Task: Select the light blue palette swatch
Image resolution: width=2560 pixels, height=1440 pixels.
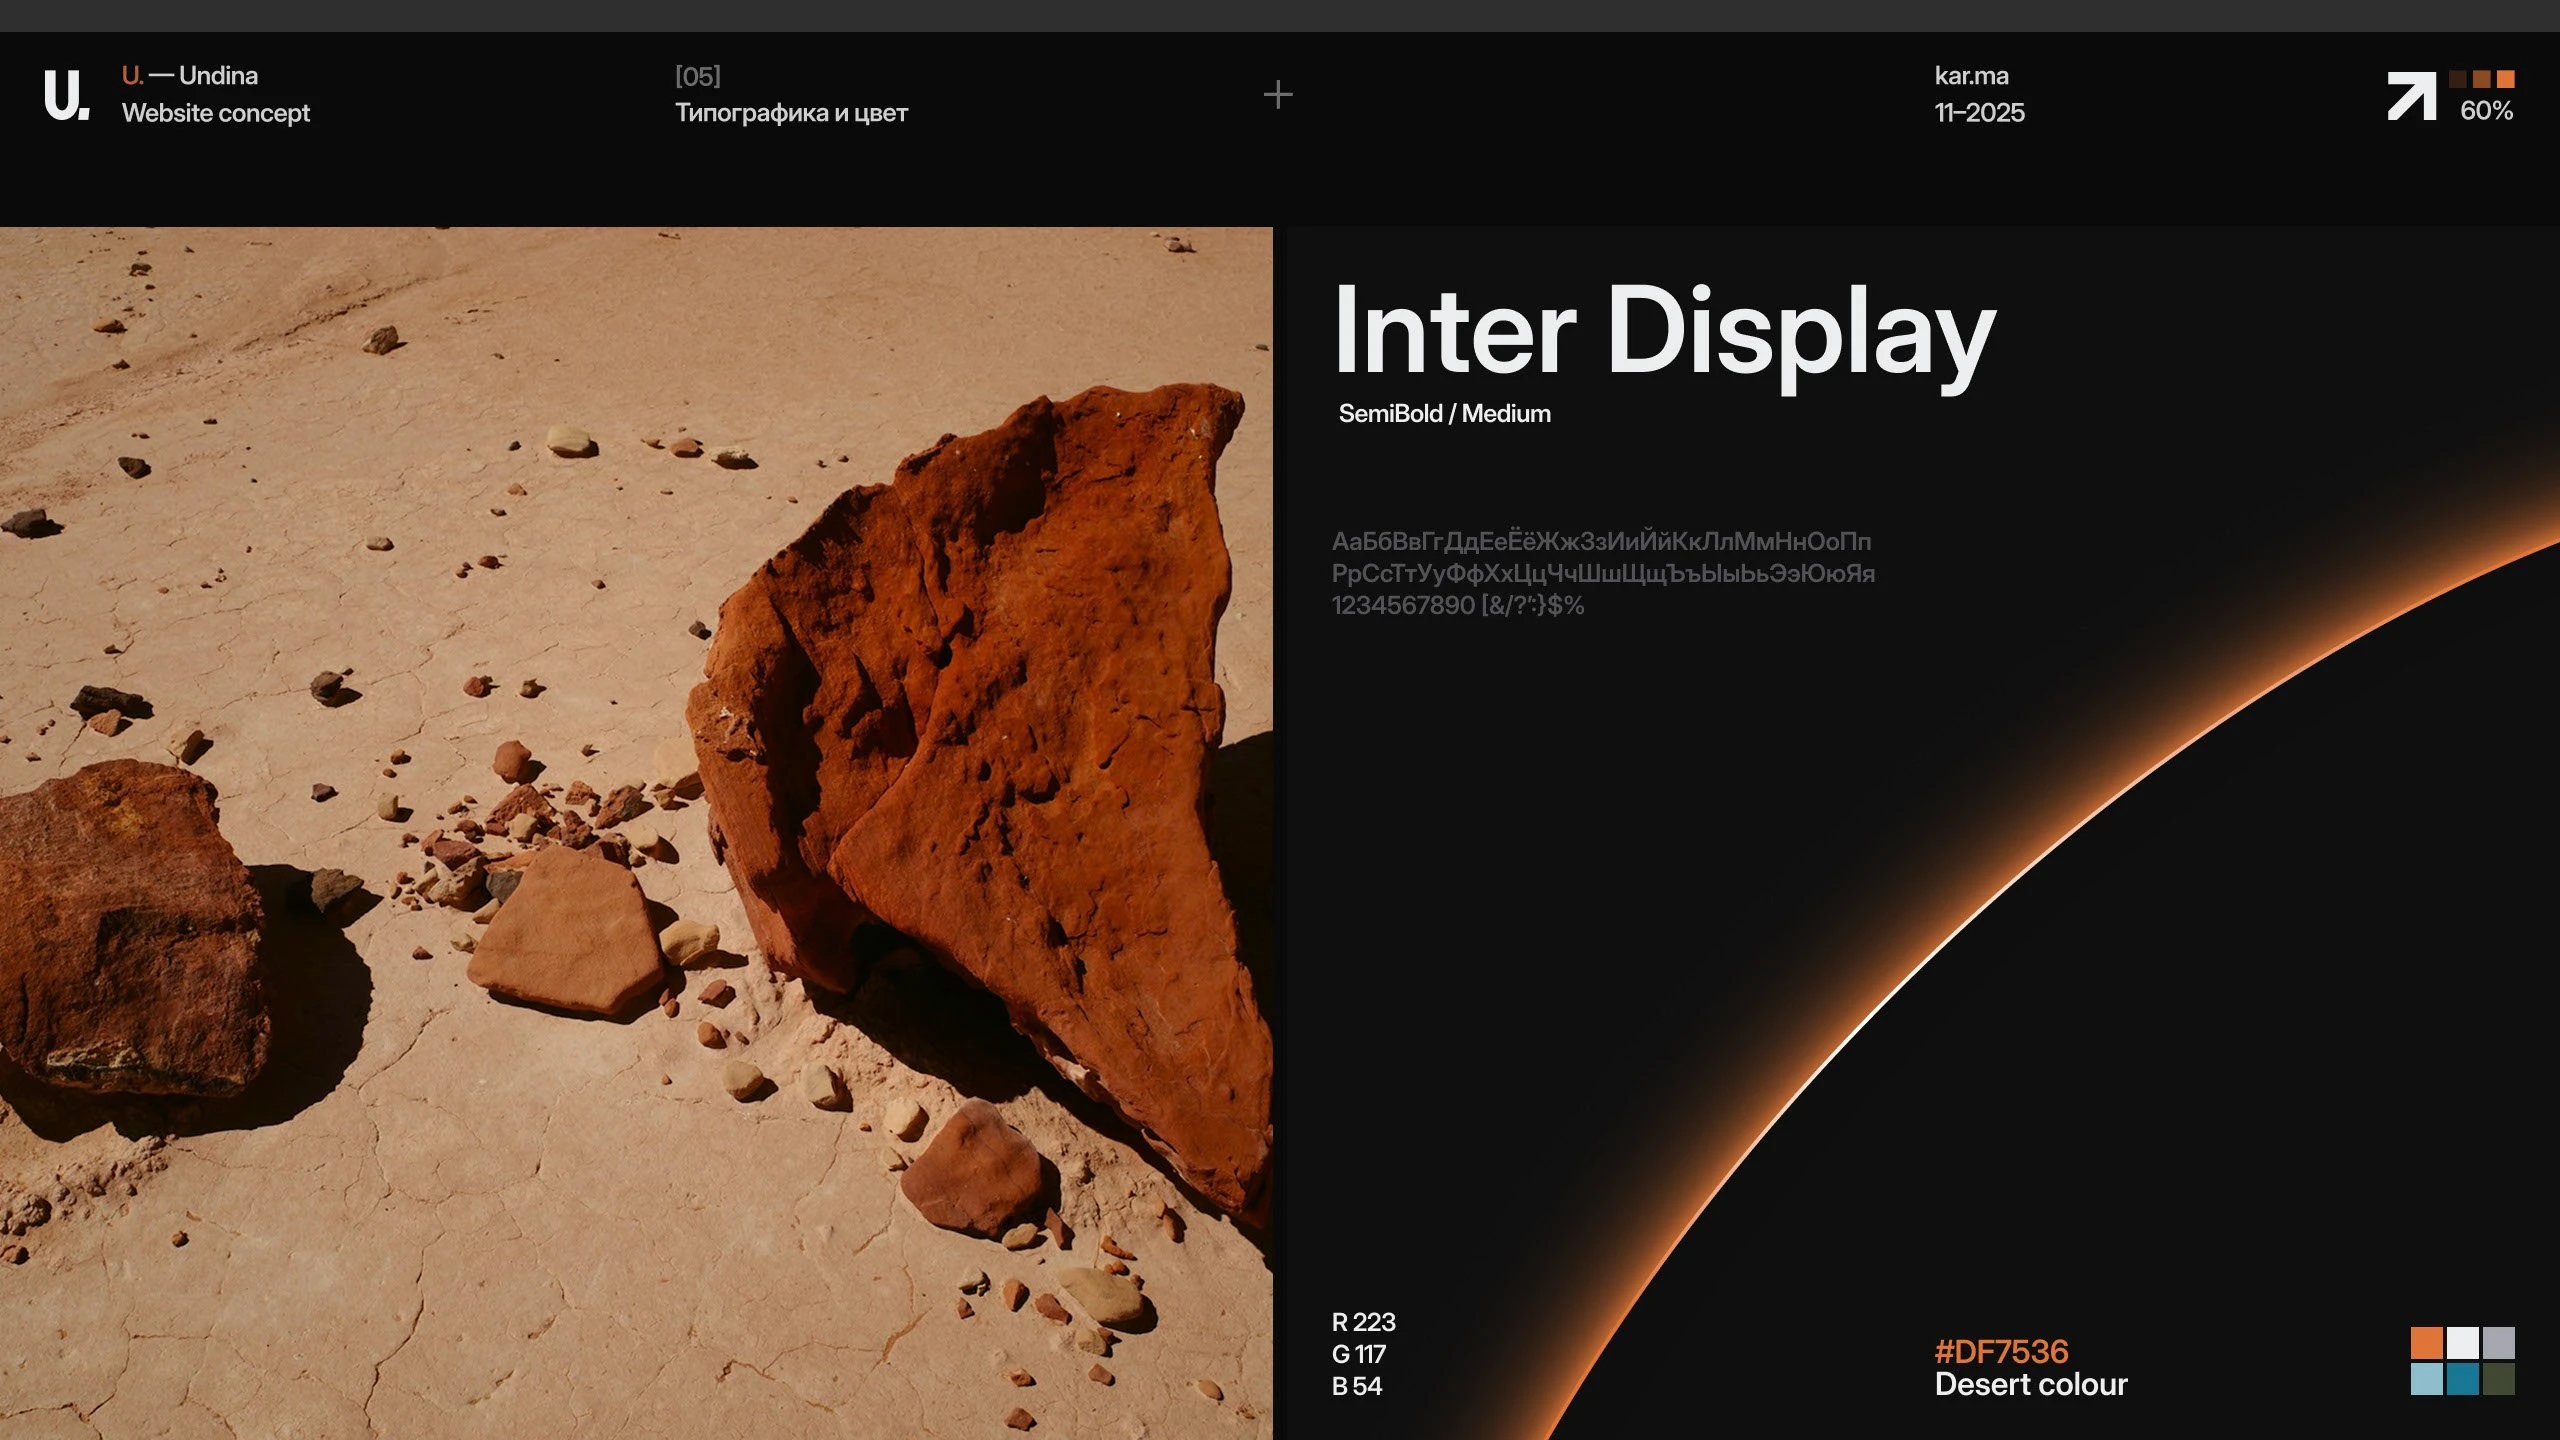Action: [x=2427, y=1379]
